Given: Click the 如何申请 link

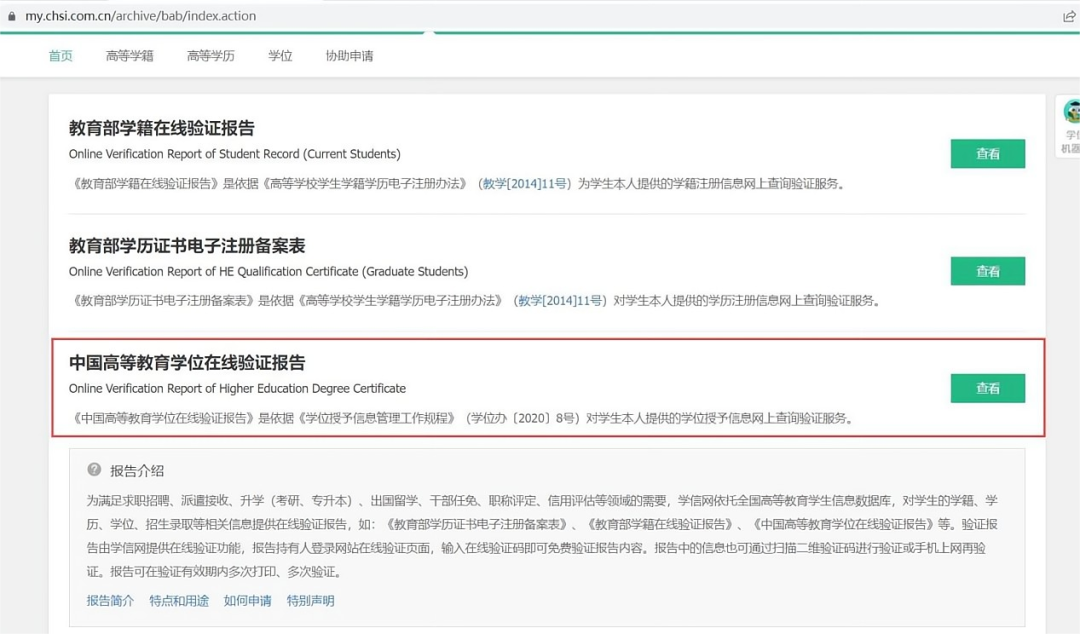Looking at the screenshot, I should tap(247, 603).
